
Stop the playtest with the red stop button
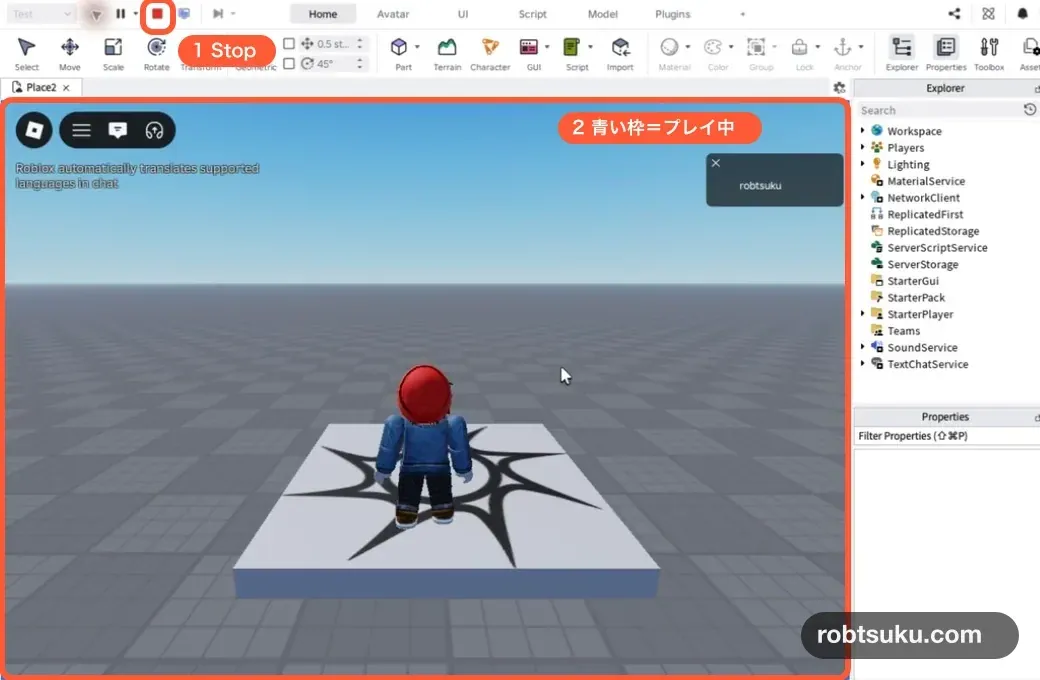[x=157, y=14]
